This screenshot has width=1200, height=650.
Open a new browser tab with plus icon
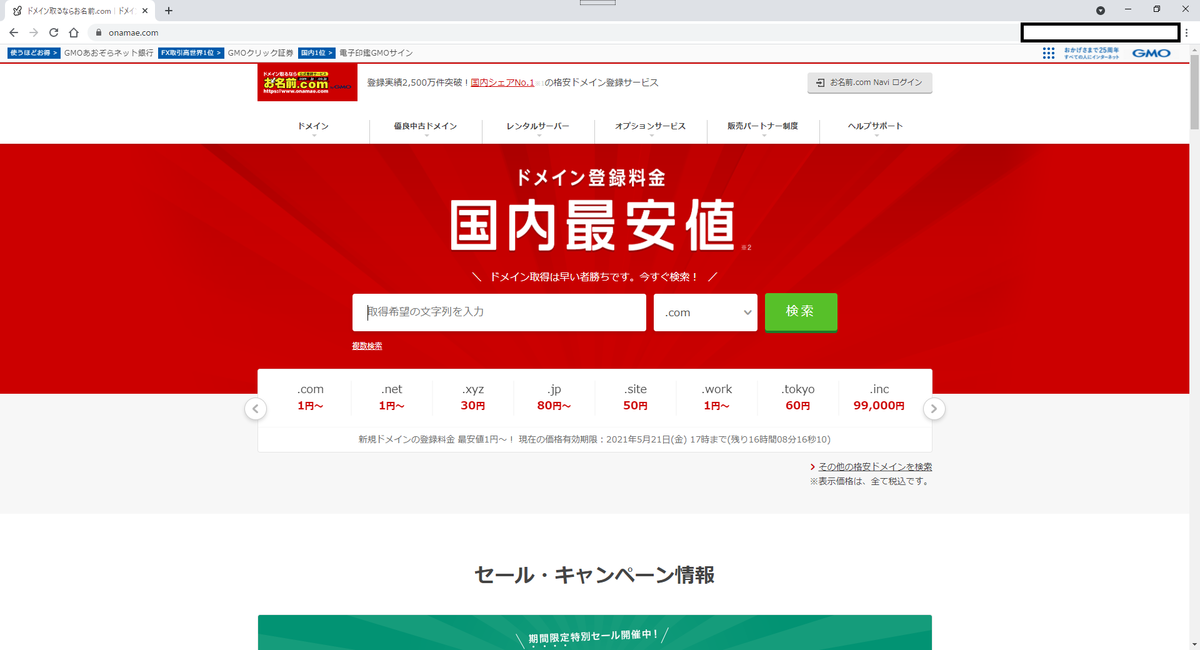(168, 10)
